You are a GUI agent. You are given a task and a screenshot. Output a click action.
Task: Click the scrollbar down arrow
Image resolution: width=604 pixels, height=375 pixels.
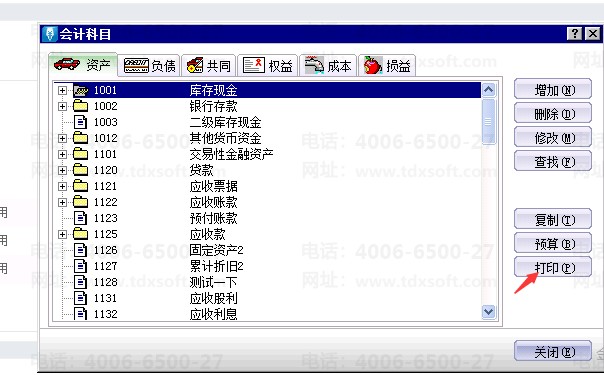point(488,311)
